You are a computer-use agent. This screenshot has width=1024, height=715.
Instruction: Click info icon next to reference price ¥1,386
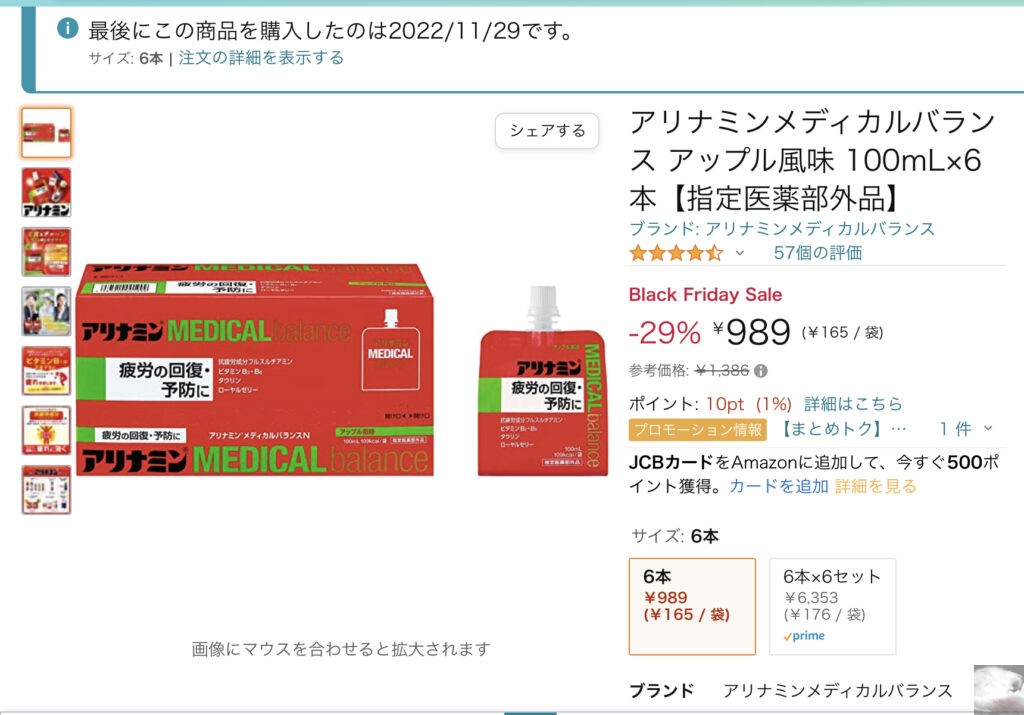(761, 371)
